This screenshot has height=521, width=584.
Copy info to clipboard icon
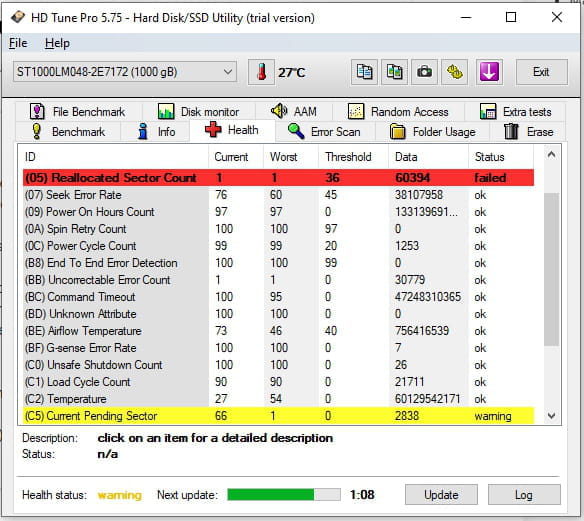[364, 72]
